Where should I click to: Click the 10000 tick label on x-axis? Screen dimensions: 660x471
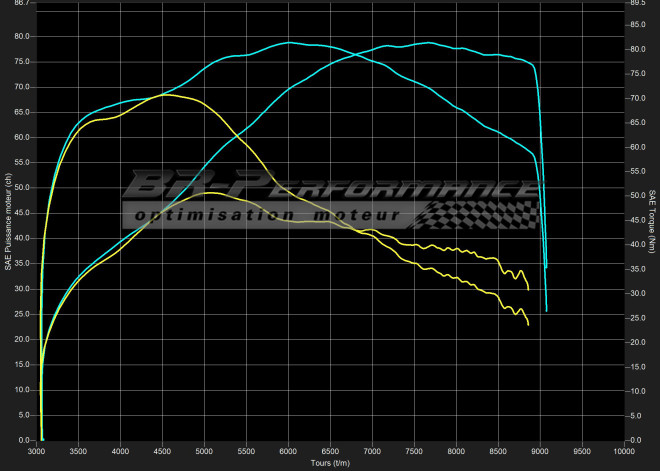pyautogui.click(x=624, y=452)
